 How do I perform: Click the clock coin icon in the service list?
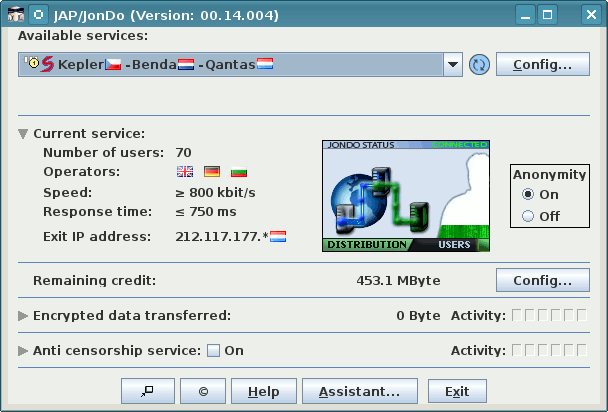[32, 62]
